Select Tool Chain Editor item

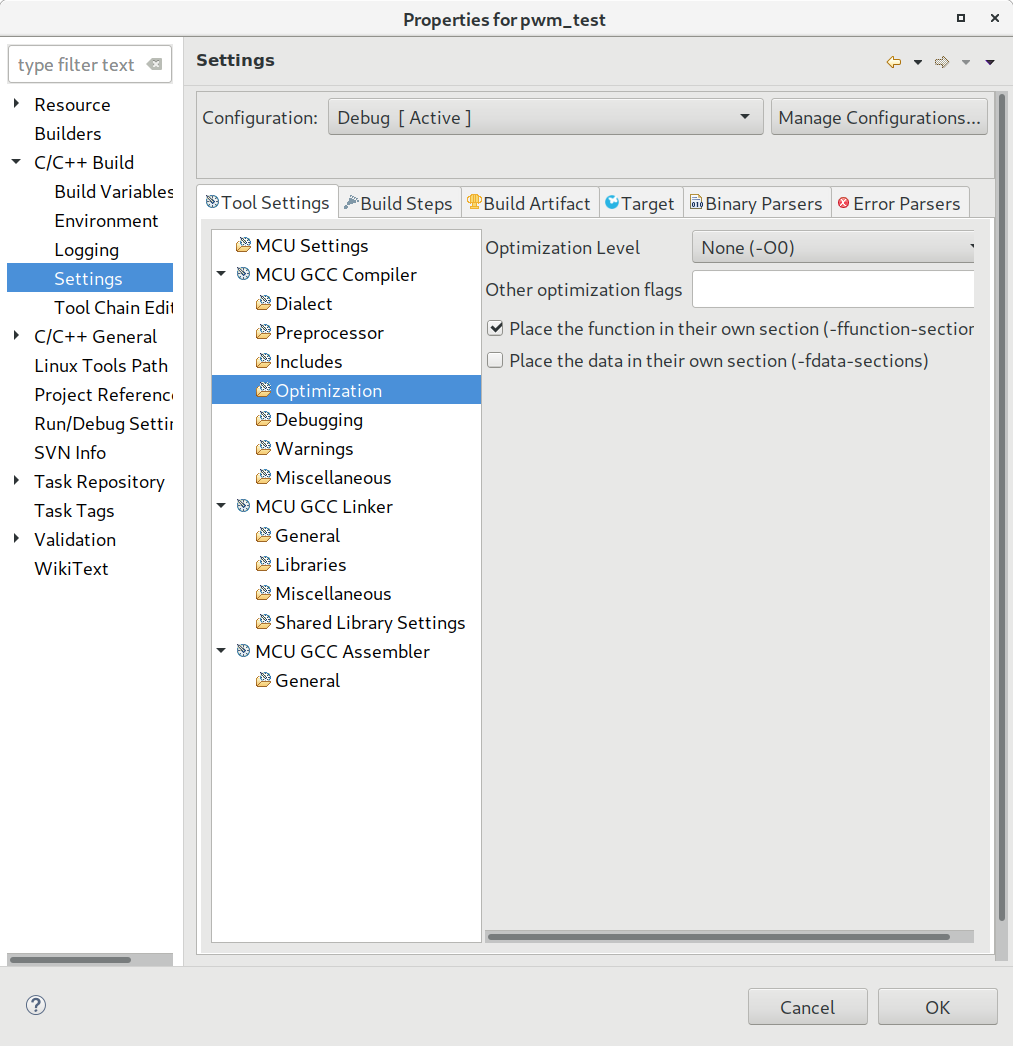(x=114, y=308)
